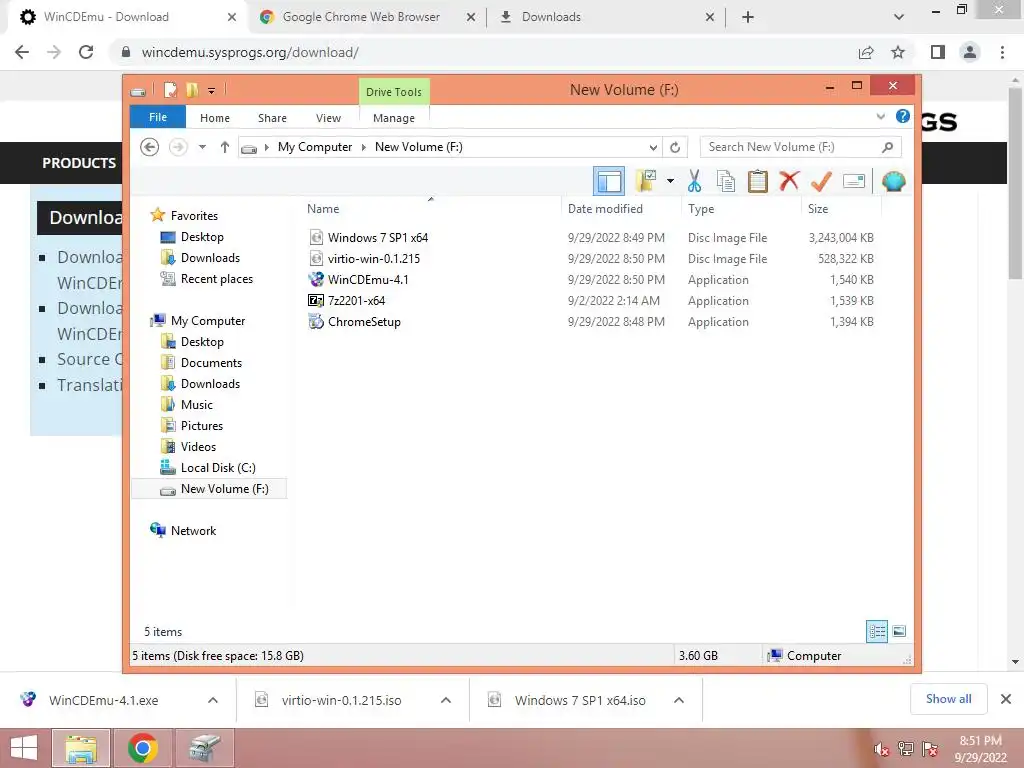Click the Properties icon in quick access toolbar
This screenshot has width=1024, height=768.
[170, 90]
